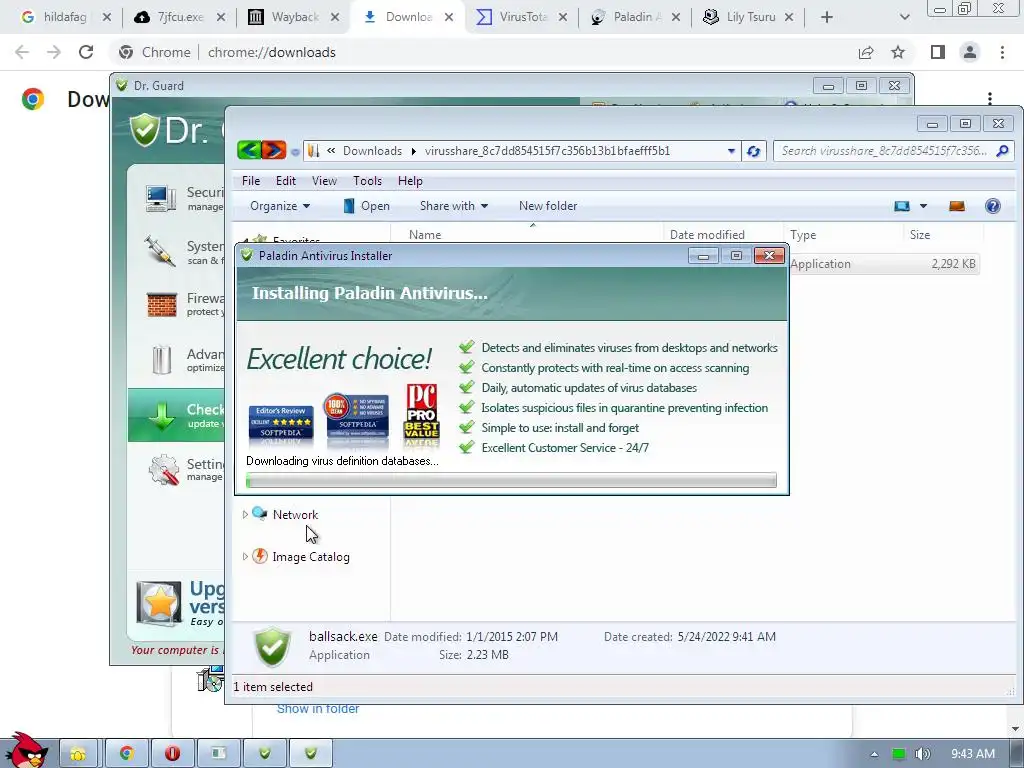The width and height of the screenshot is (1024, 768).
Task: Toggle the preview pane icon in Explorer
Action: (x=957, y=206)
